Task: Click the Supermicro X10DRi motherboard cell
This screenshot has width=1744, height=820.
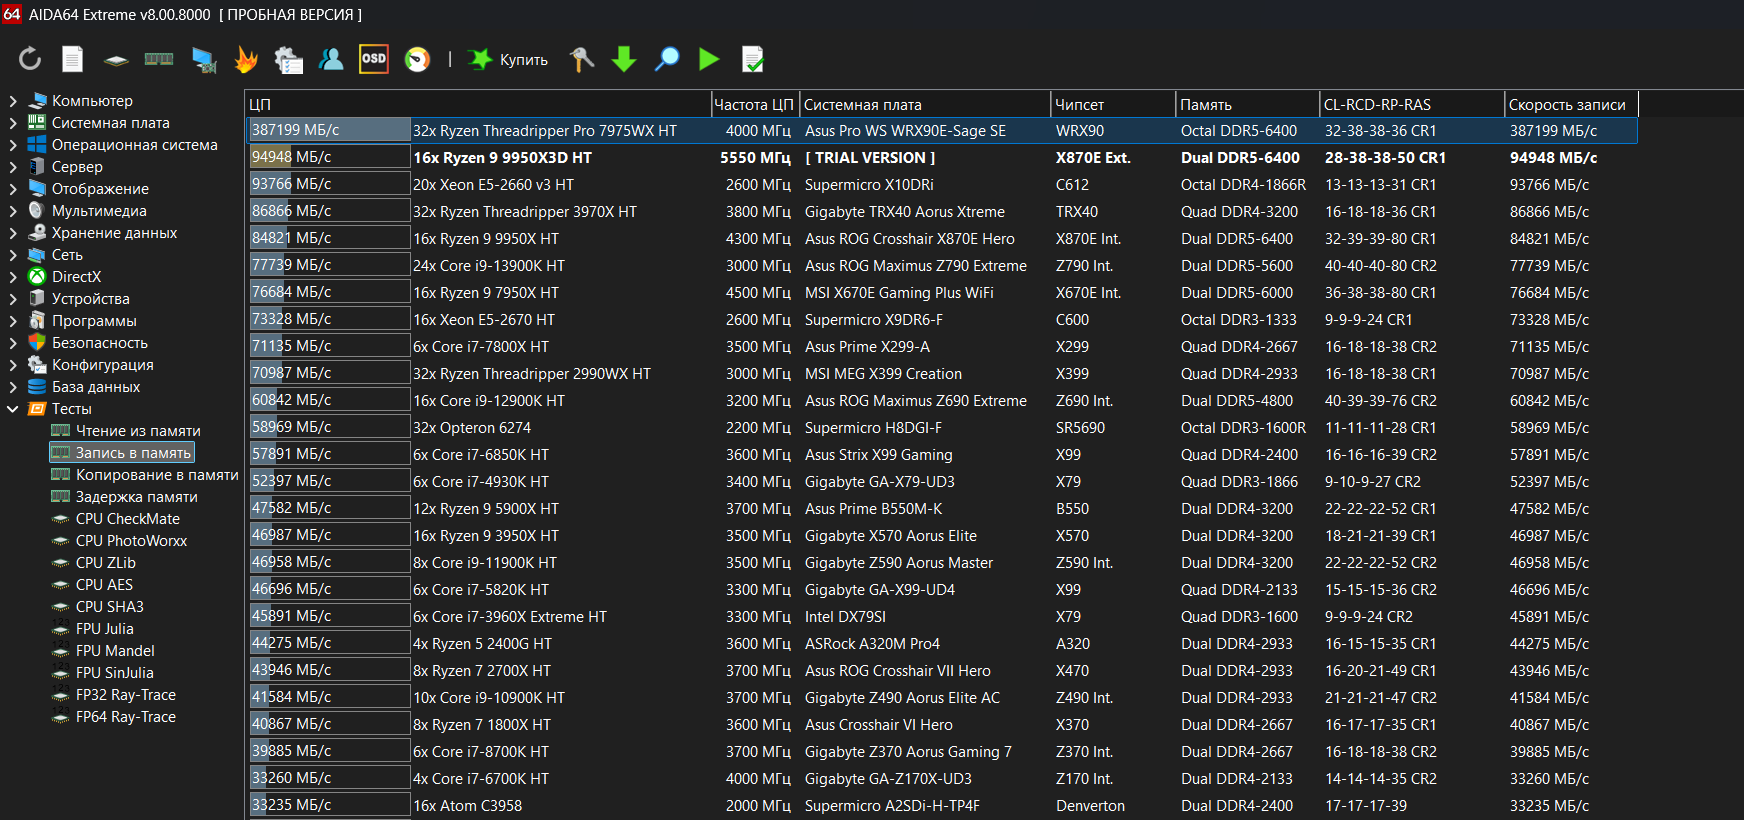Action: [869, 185]
